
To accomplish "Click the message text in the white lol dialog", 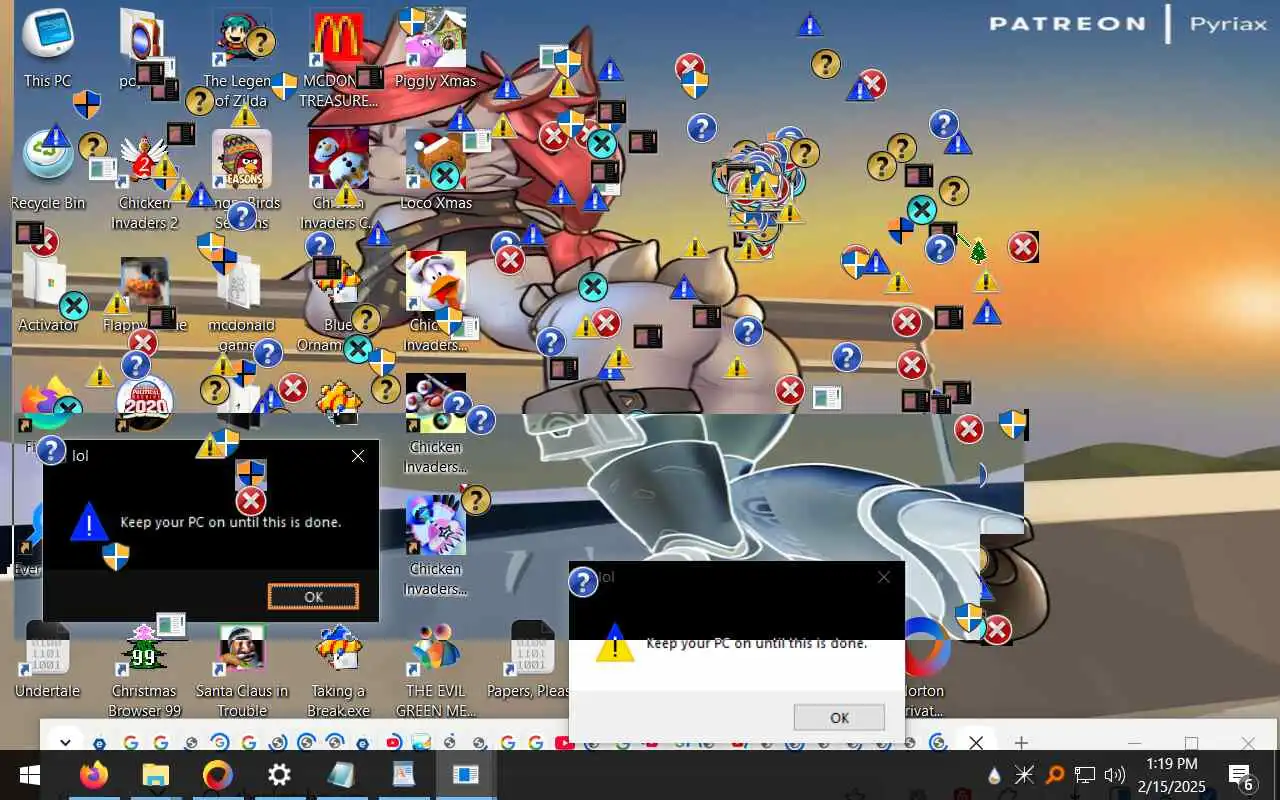I will coord(757,643).
